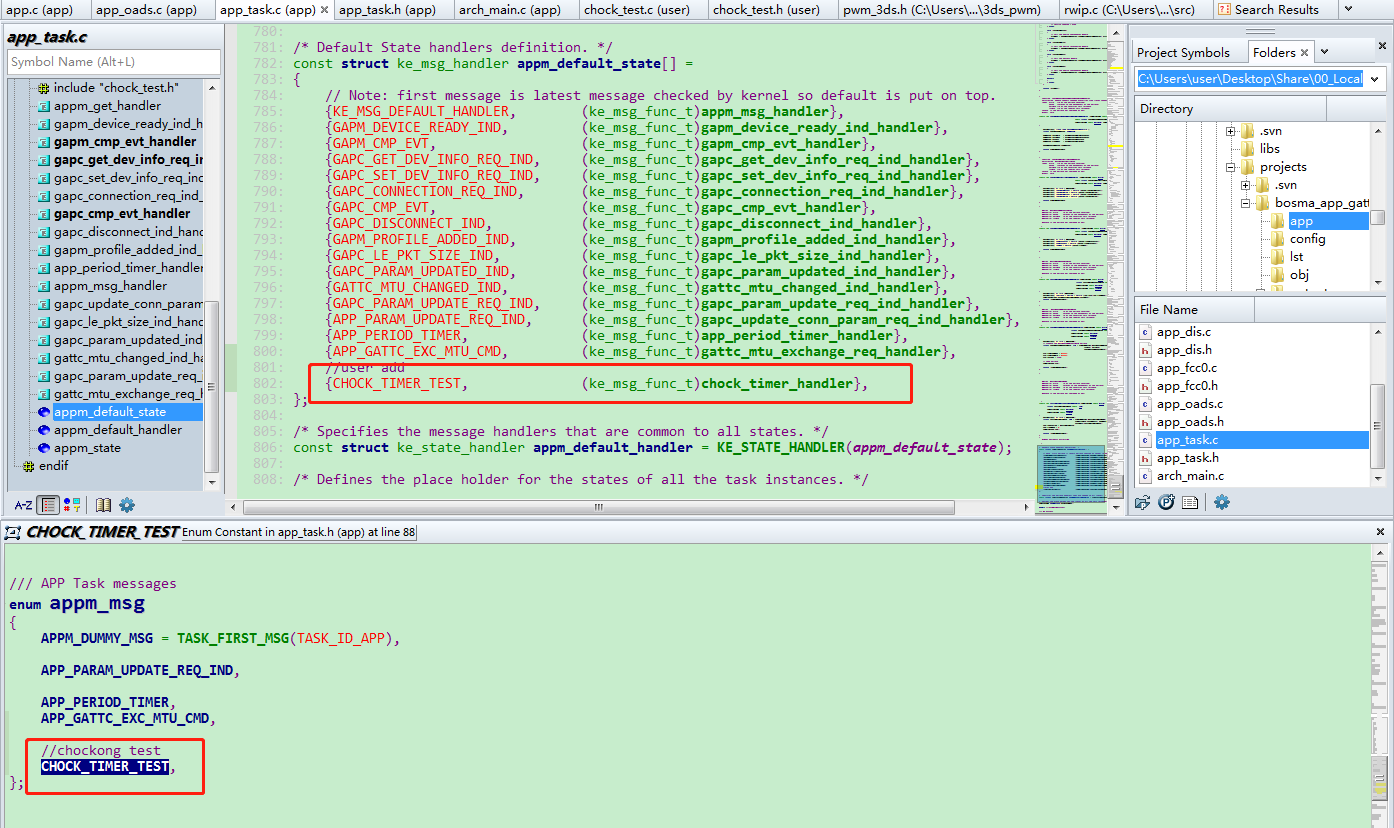Open symbol window gear settings
The height and width of the screenshot is (828, 1394).
127,505
